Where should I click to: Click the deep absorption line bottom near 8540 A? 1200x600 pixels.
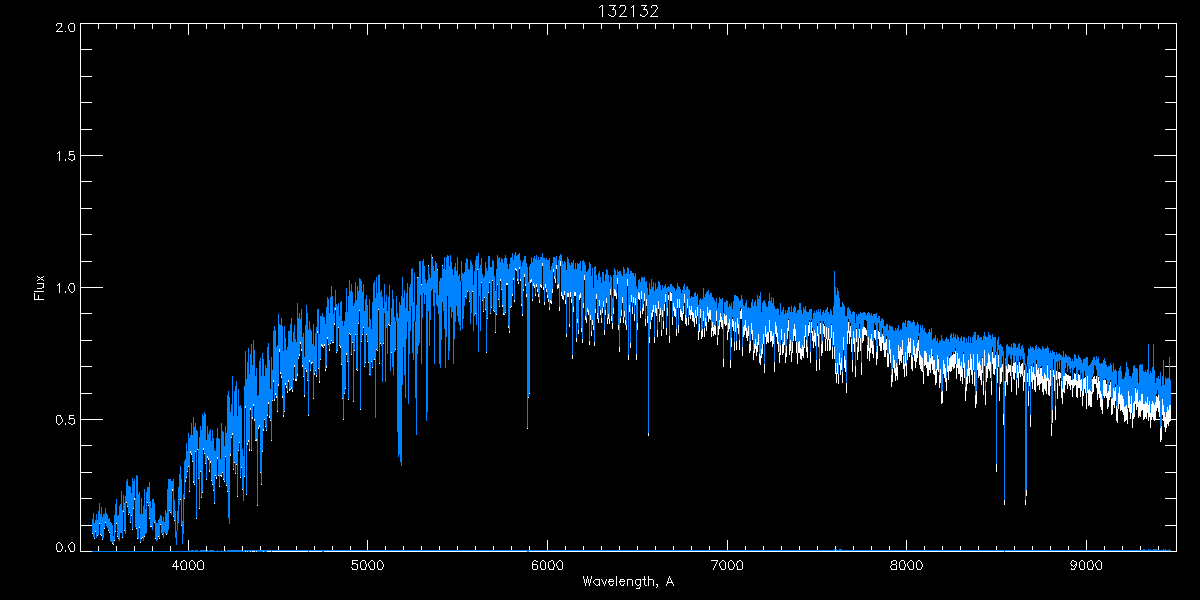pyautogui.click(x=1004, y=503)
